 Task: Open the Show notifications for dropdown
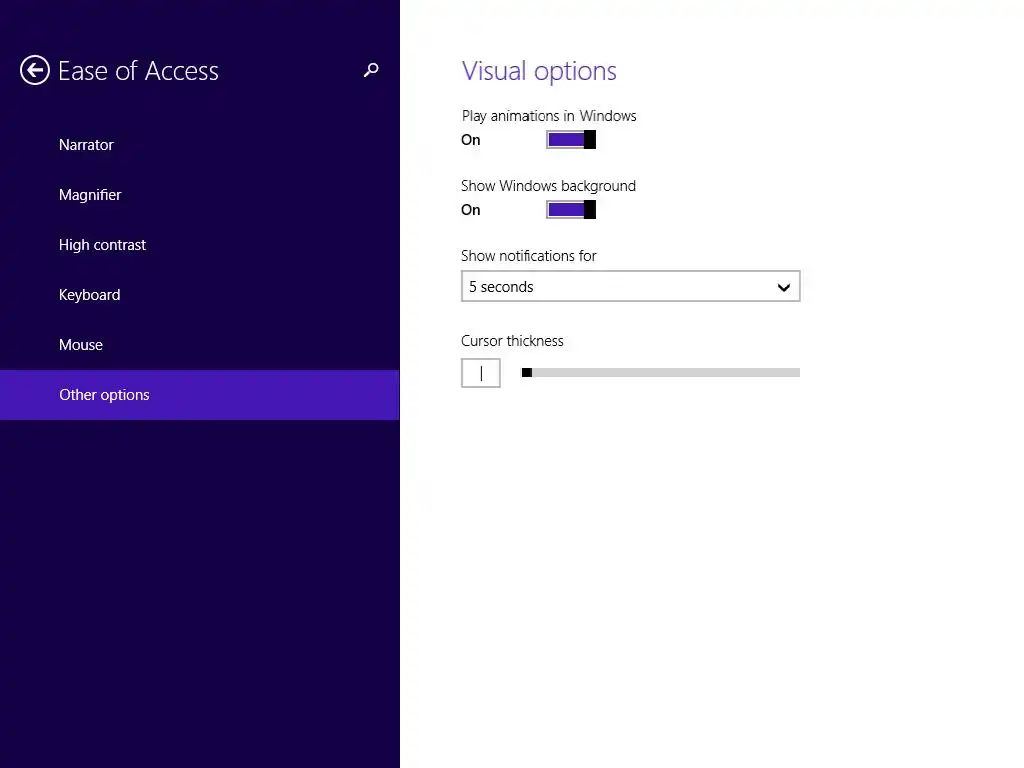pyautogui.click(x=630, y=287)
